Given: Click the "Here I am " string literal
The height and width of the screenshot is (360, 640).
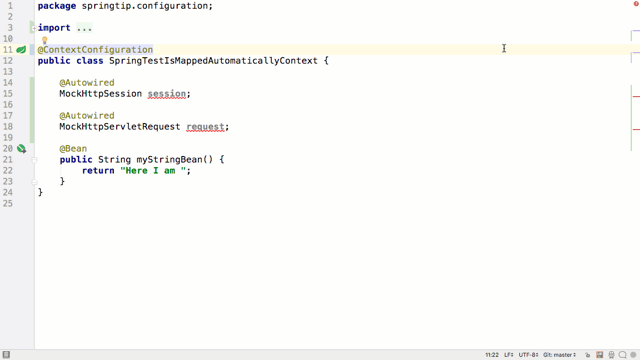Looking at the screenshot, I should [153, 171].
